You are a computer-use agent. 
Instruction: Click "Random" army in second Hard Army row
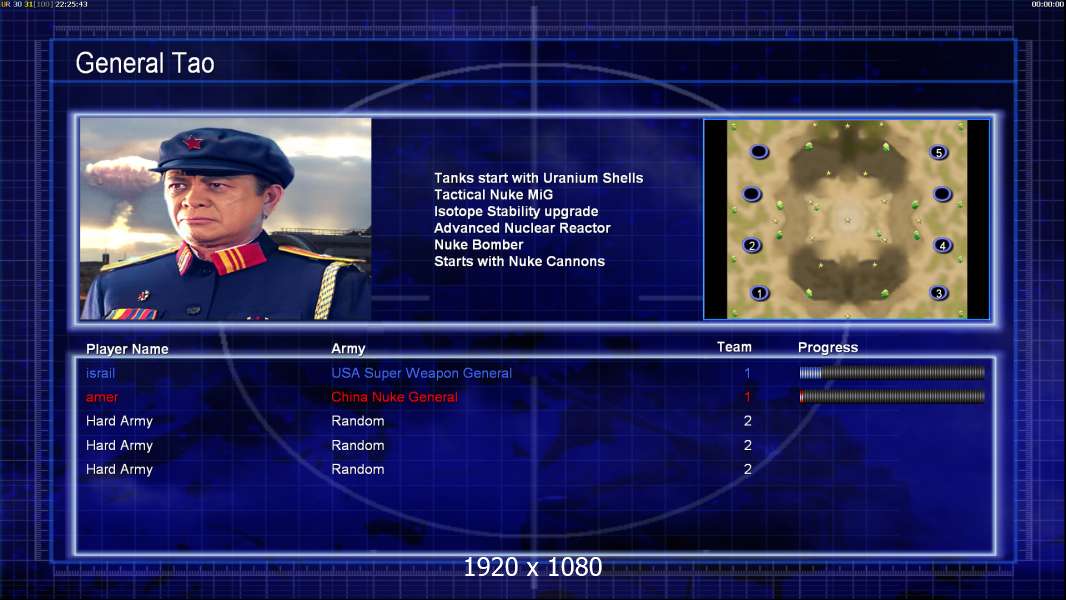pos(358,446)
